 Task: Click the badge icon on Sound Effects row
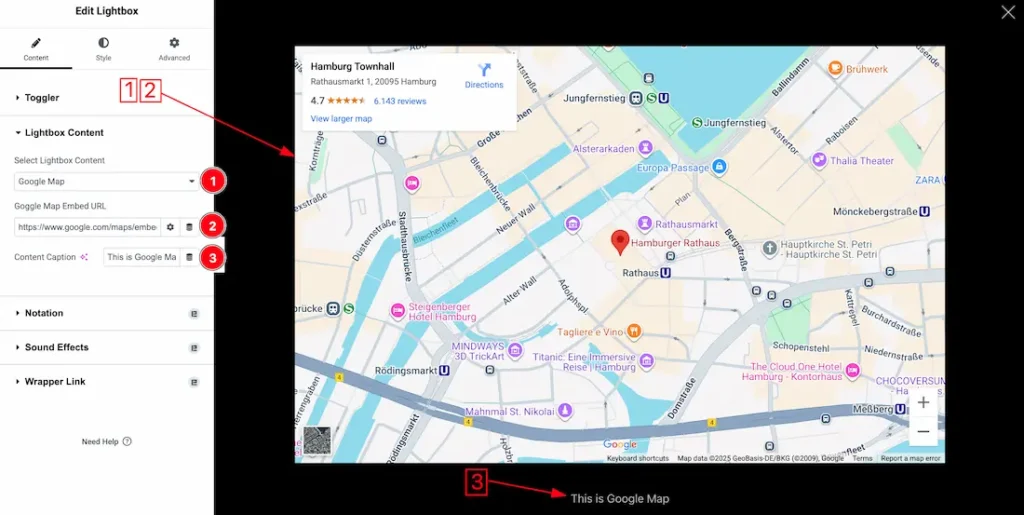click(194, 348)
